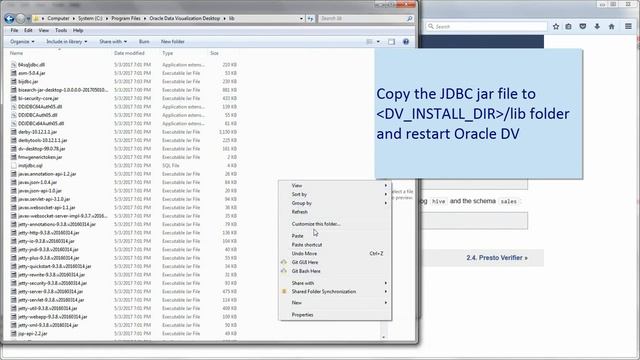640x360 pixels.
Task: Expand the View submenu
Action: (334, 186)
